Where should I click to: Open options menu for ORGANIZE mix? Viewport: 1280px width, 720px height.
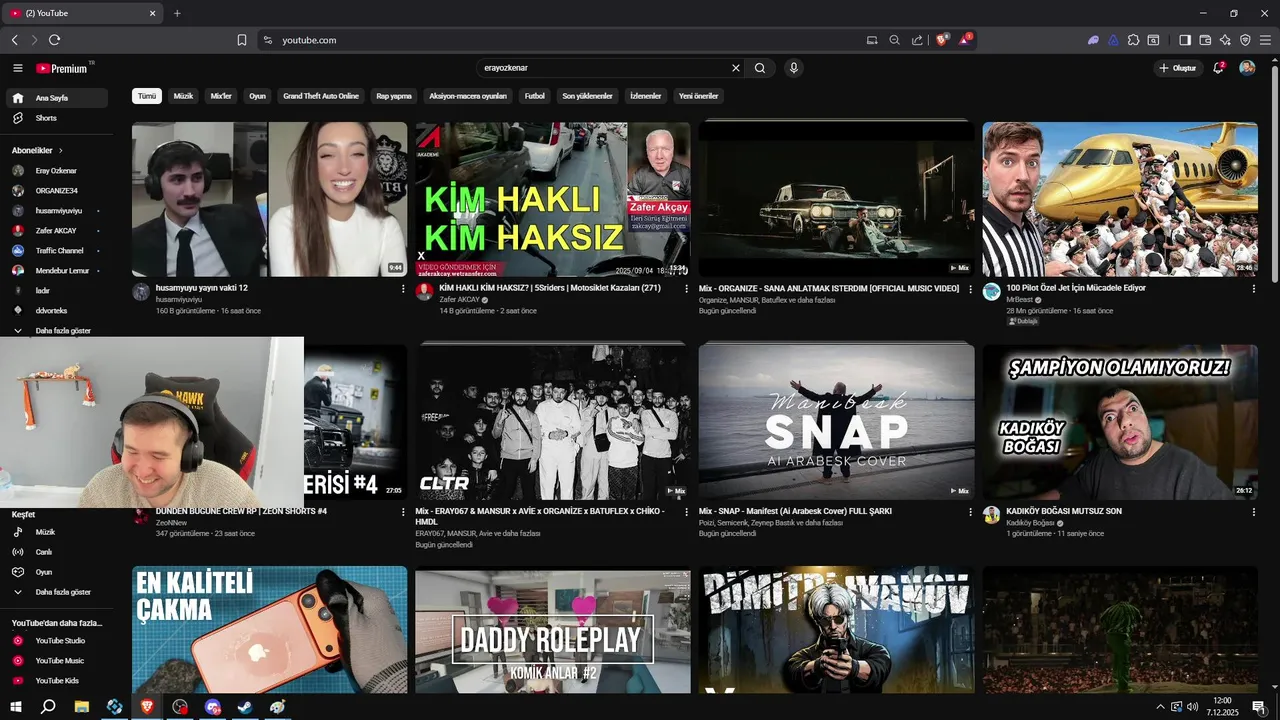(970, 288)
